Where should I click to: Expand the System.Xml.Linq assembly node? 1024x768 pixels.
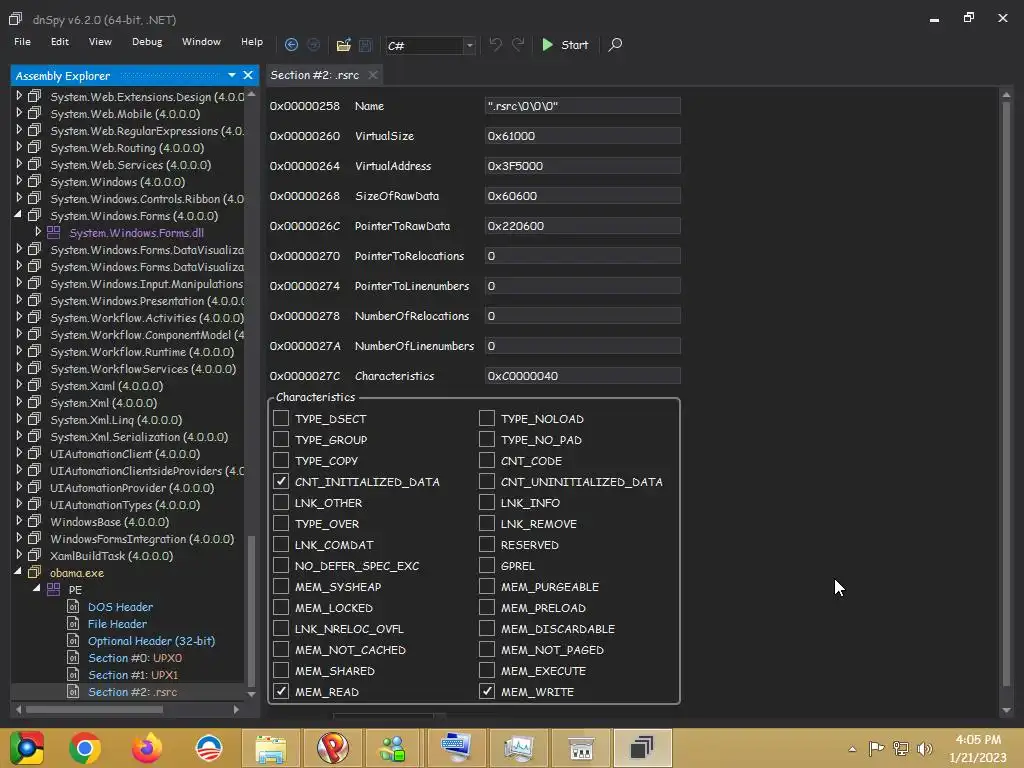pos(18,419)
